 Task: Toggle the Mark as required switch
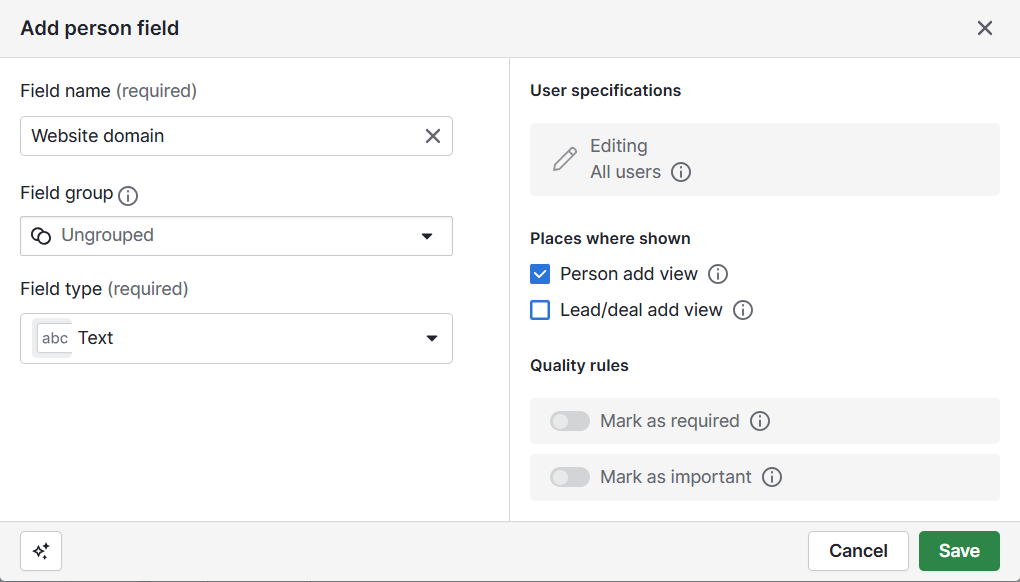click(570, 421)
